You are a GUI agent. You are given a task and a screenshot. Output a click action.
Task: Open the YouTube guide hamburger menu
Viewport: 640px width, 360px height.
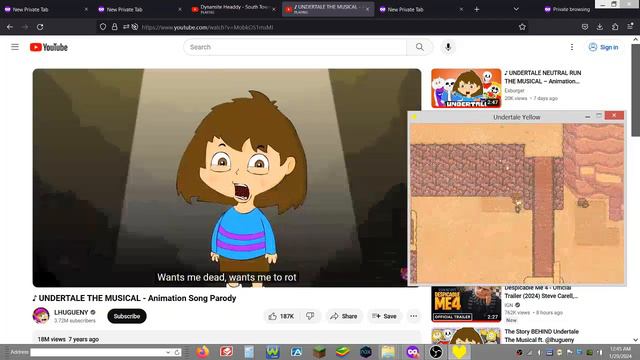(15, 47)
